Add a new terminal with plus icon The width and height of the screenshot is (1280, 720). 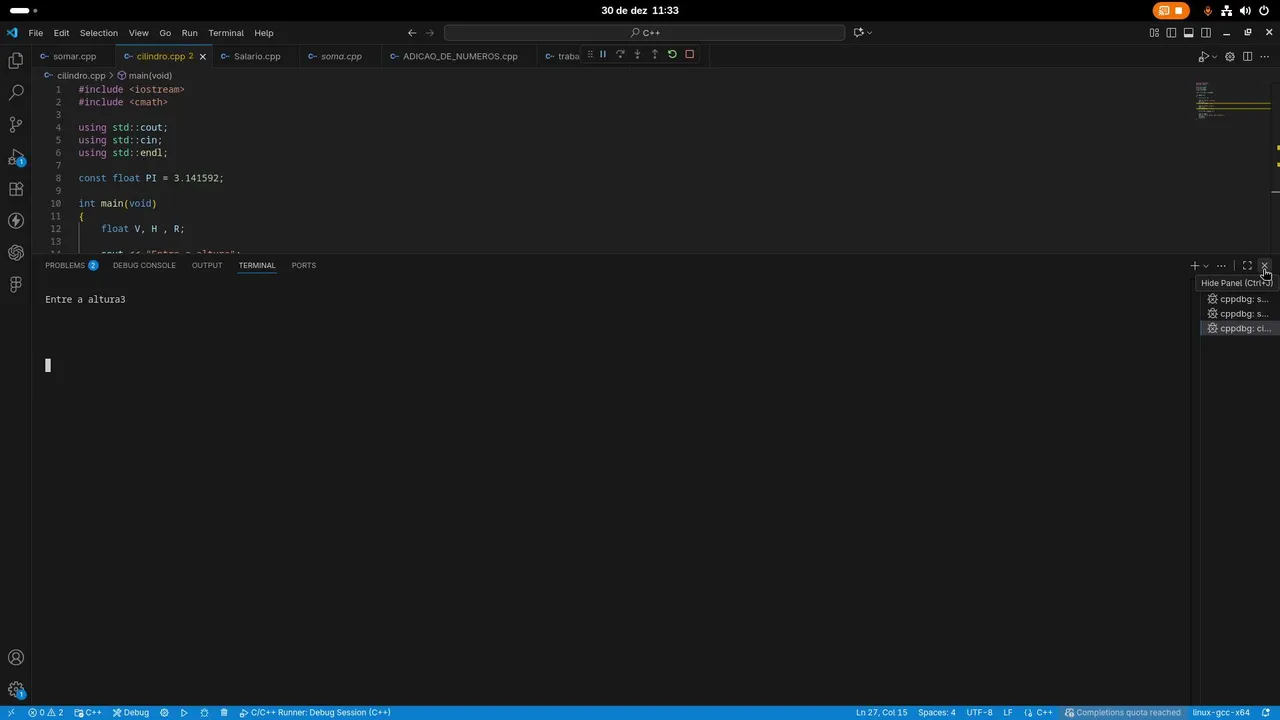coord(1194,266)
